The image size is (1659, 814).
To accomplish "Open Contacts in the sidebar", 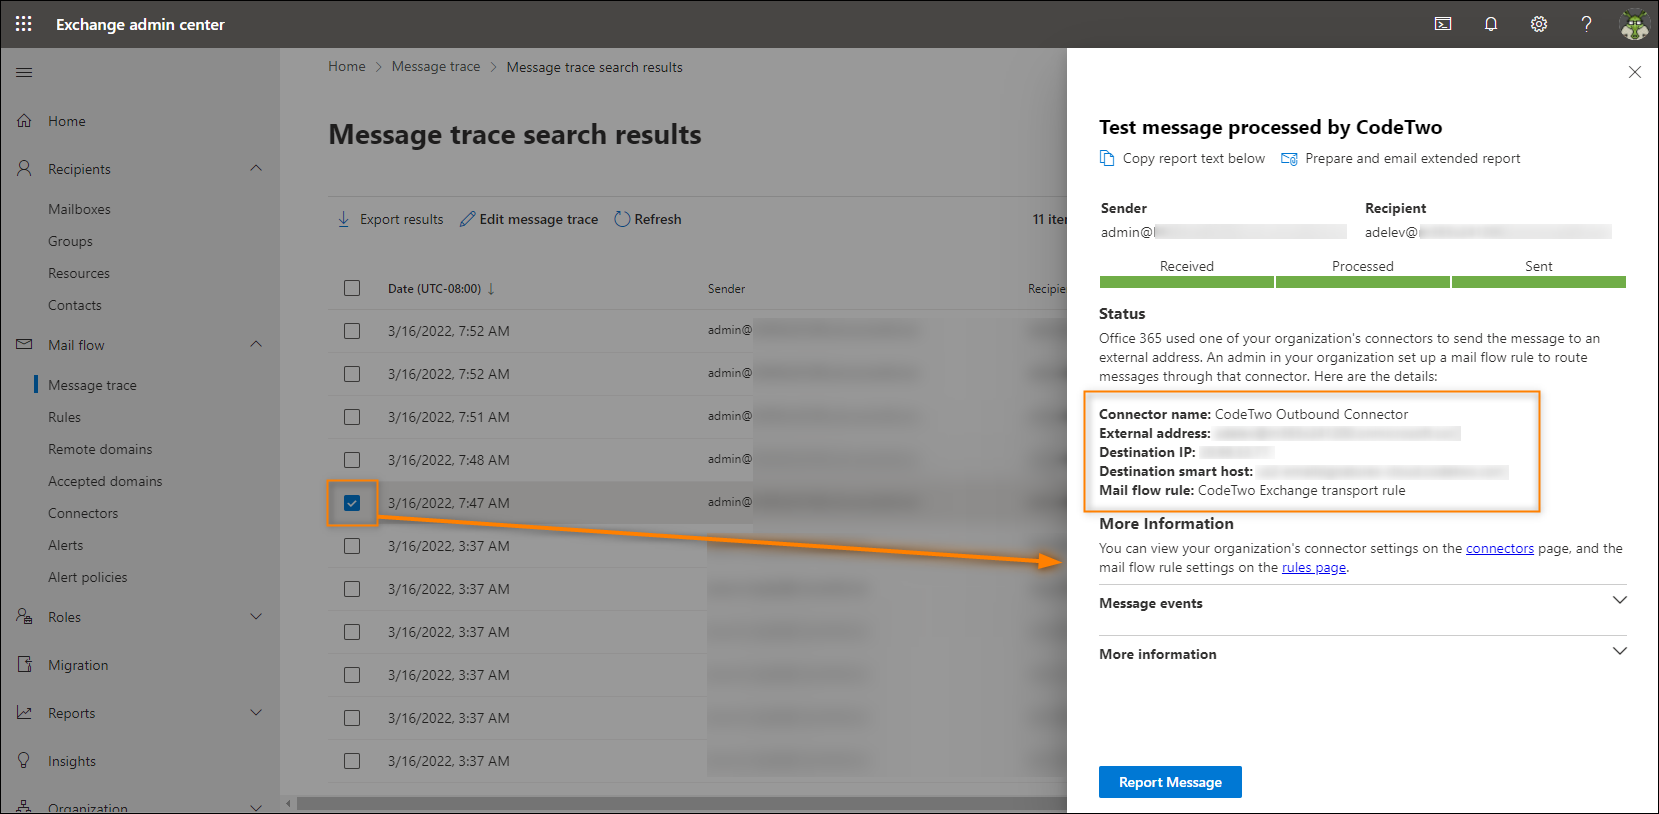I will [x=75, y=305].
